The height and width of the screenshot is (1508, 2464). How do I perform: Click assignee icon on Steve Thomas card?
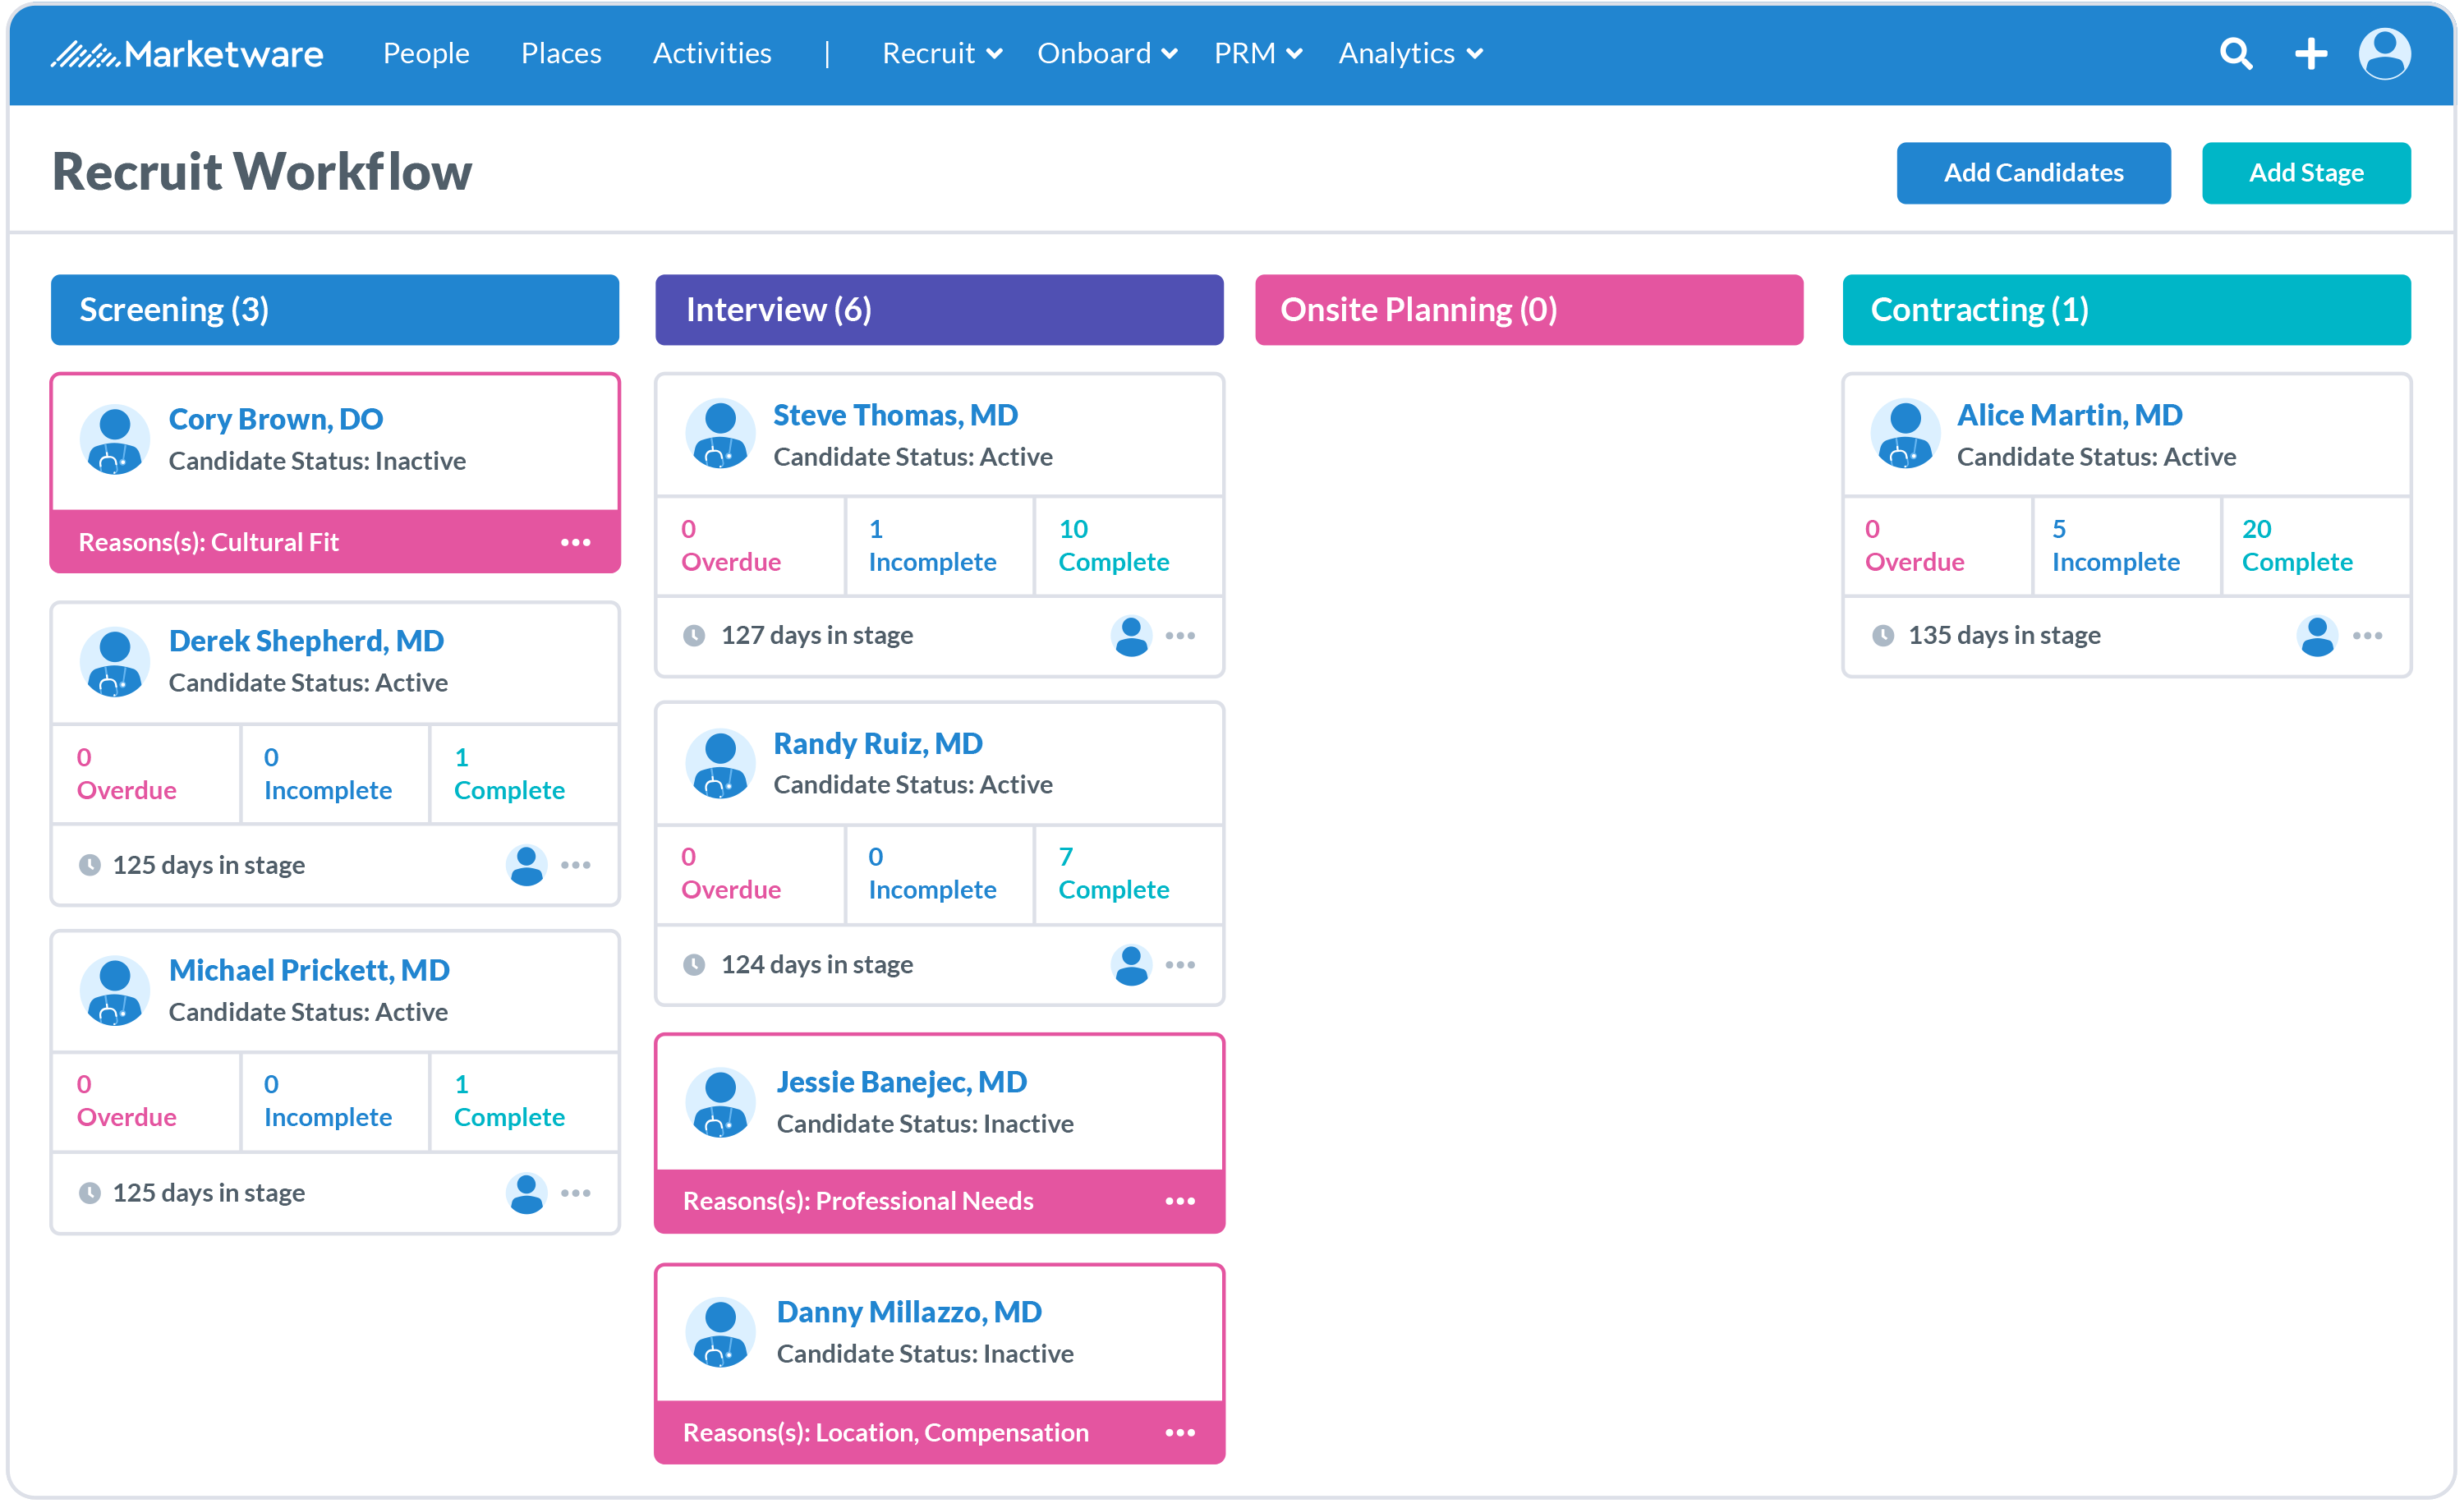pos(1131,636)
